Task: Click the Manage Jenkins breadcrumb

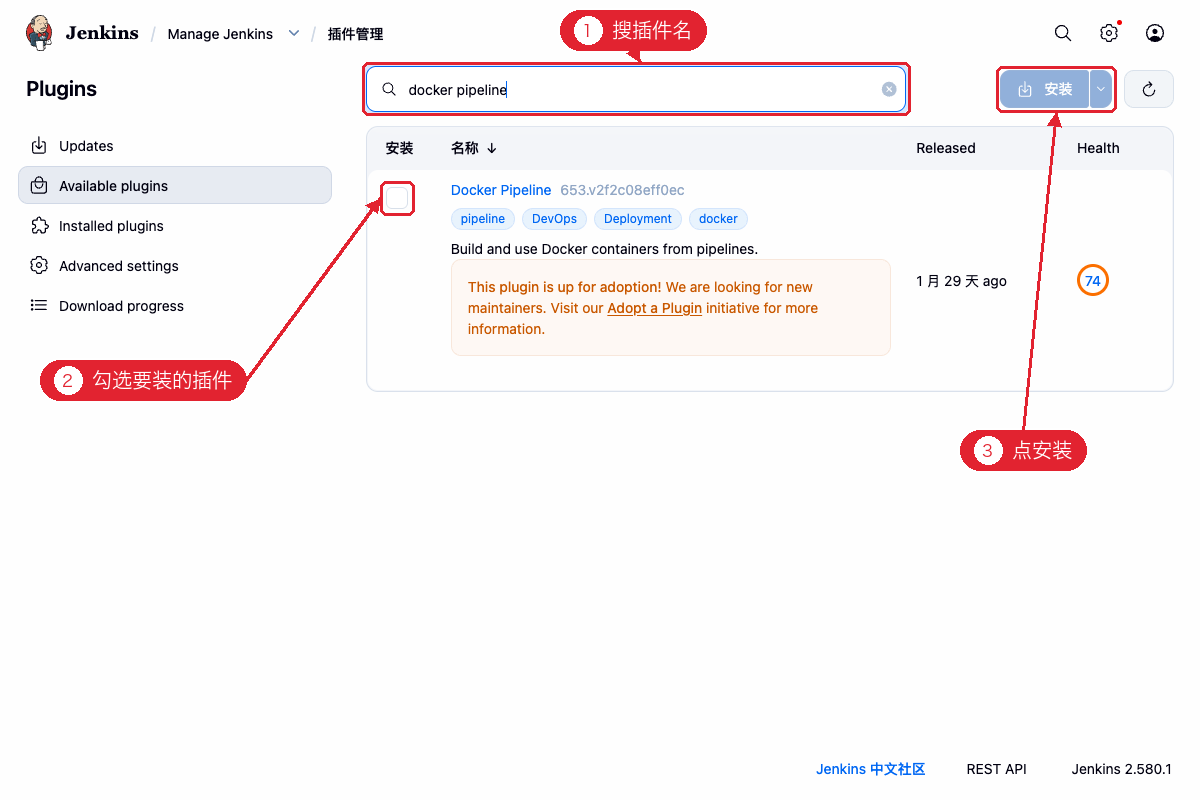Action: [220, 34]
